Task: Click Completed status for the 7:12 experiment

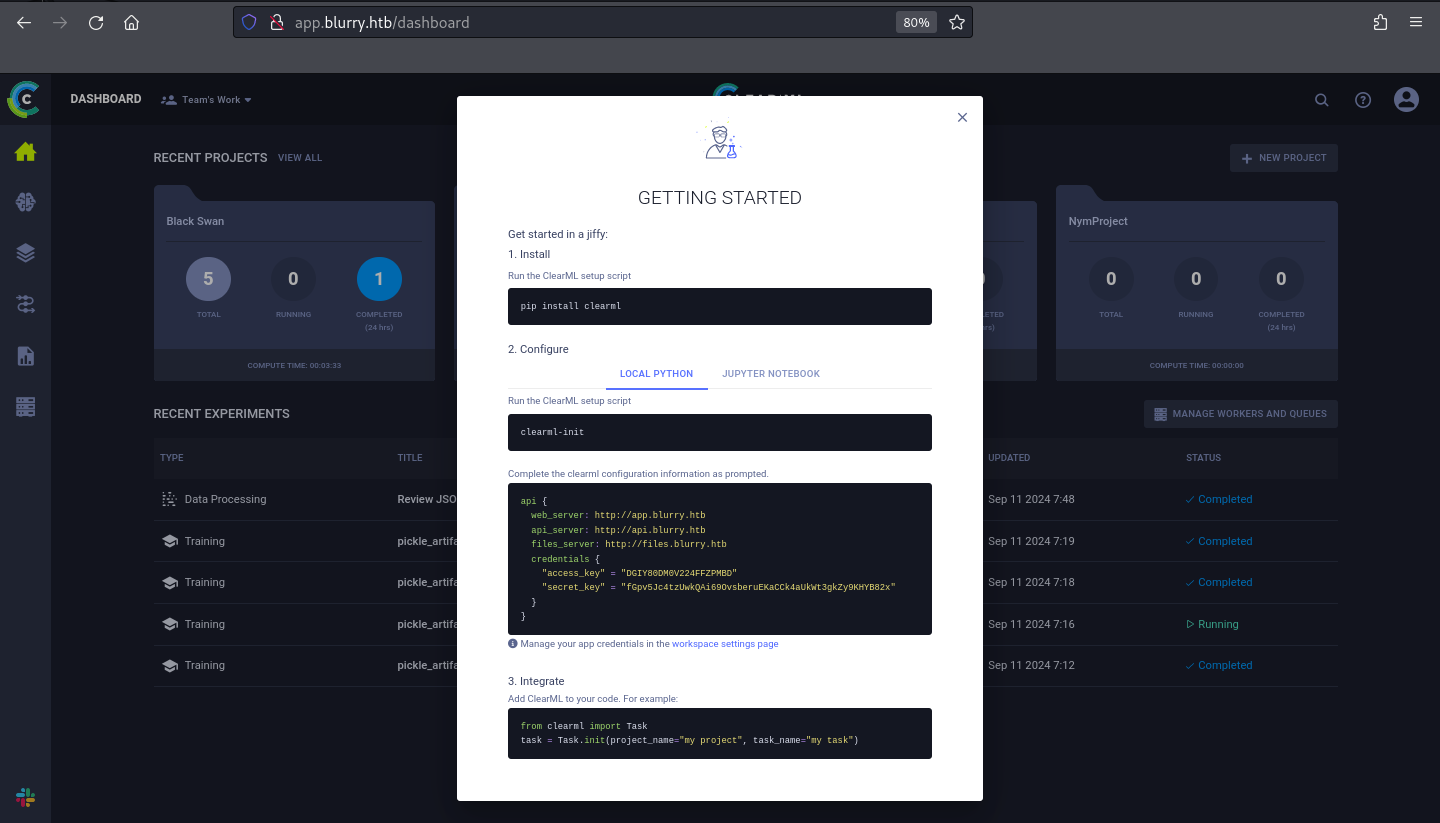Action: [1219, 665]
